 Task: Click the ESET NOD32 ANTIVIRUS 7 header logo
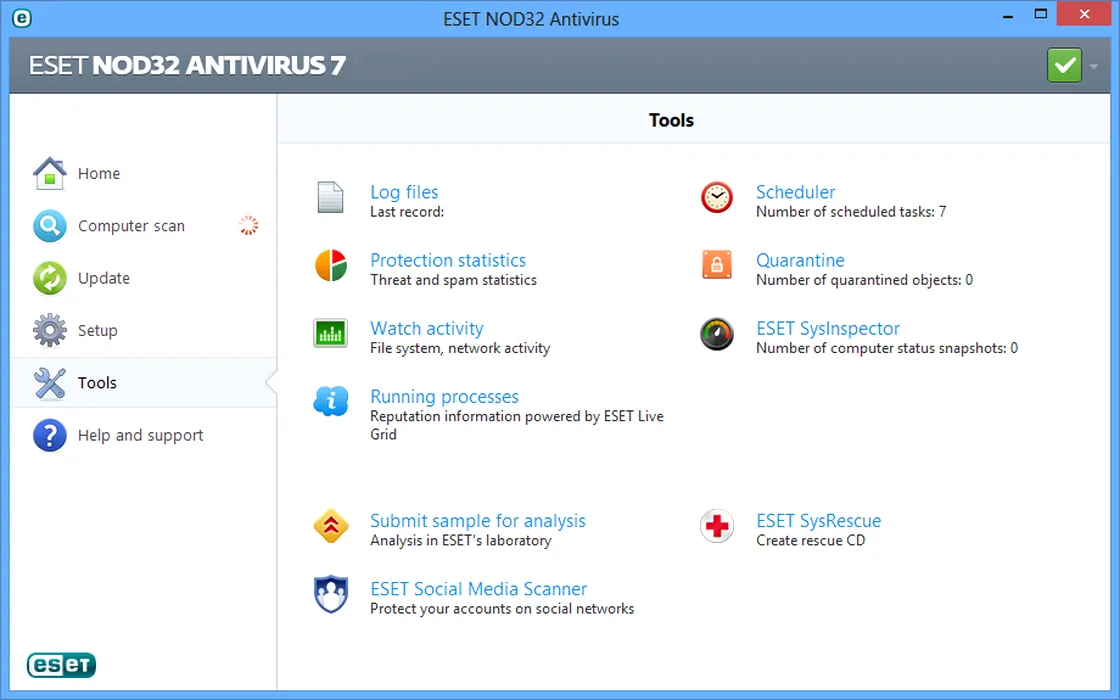point(187,66)
